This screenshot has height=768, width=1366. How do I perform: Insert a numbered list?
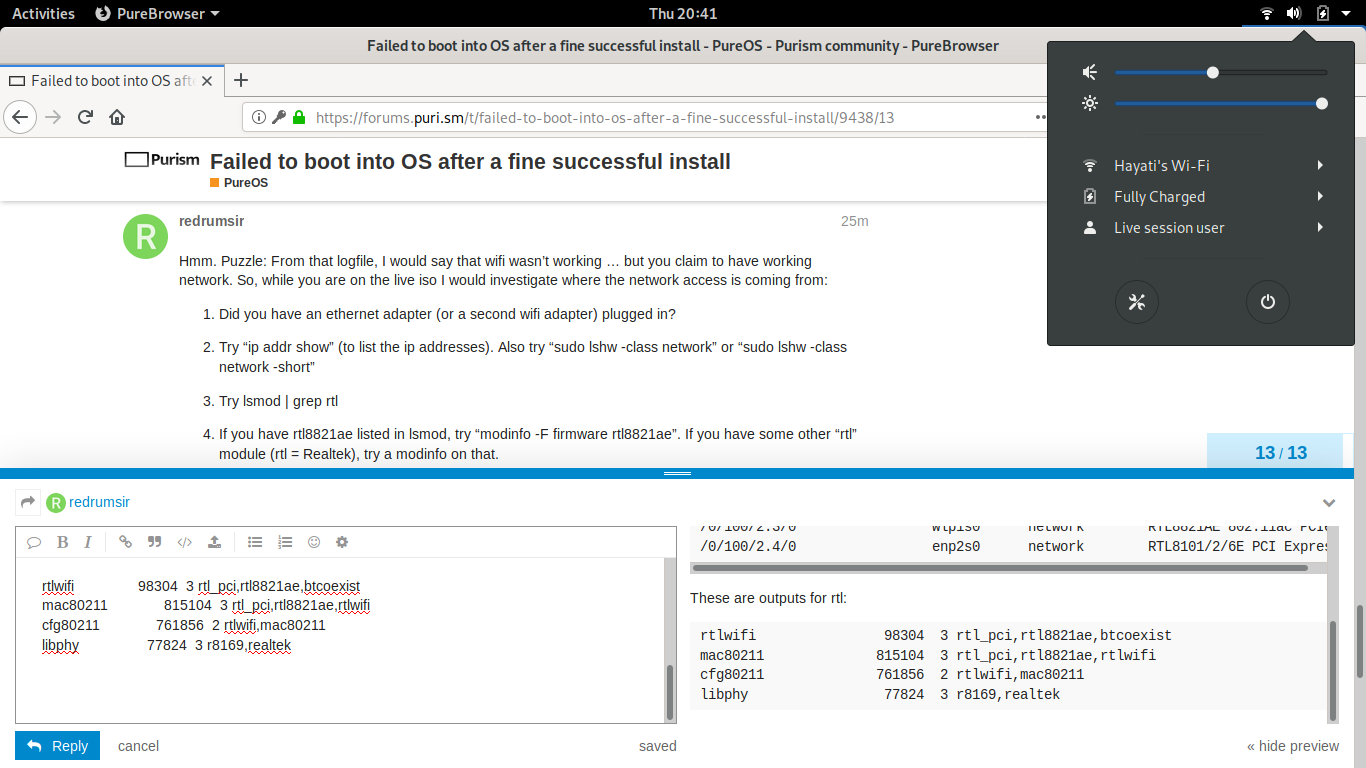[x=285, y=542]
